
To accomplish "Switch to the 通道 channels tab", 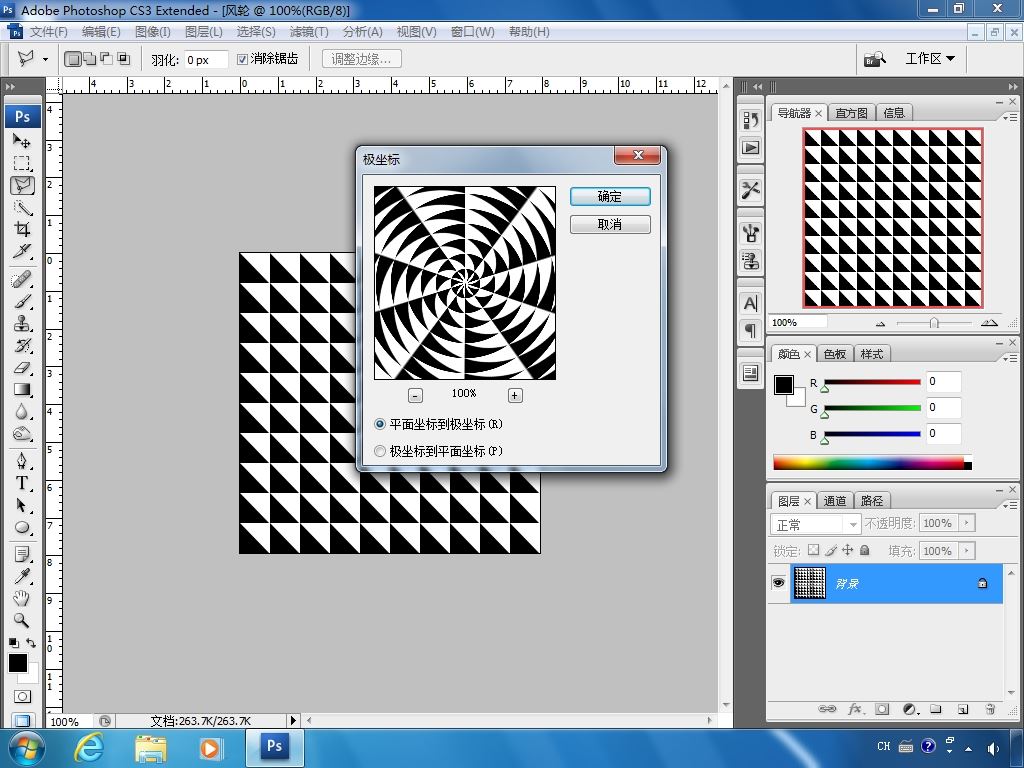I will [835, 501].
